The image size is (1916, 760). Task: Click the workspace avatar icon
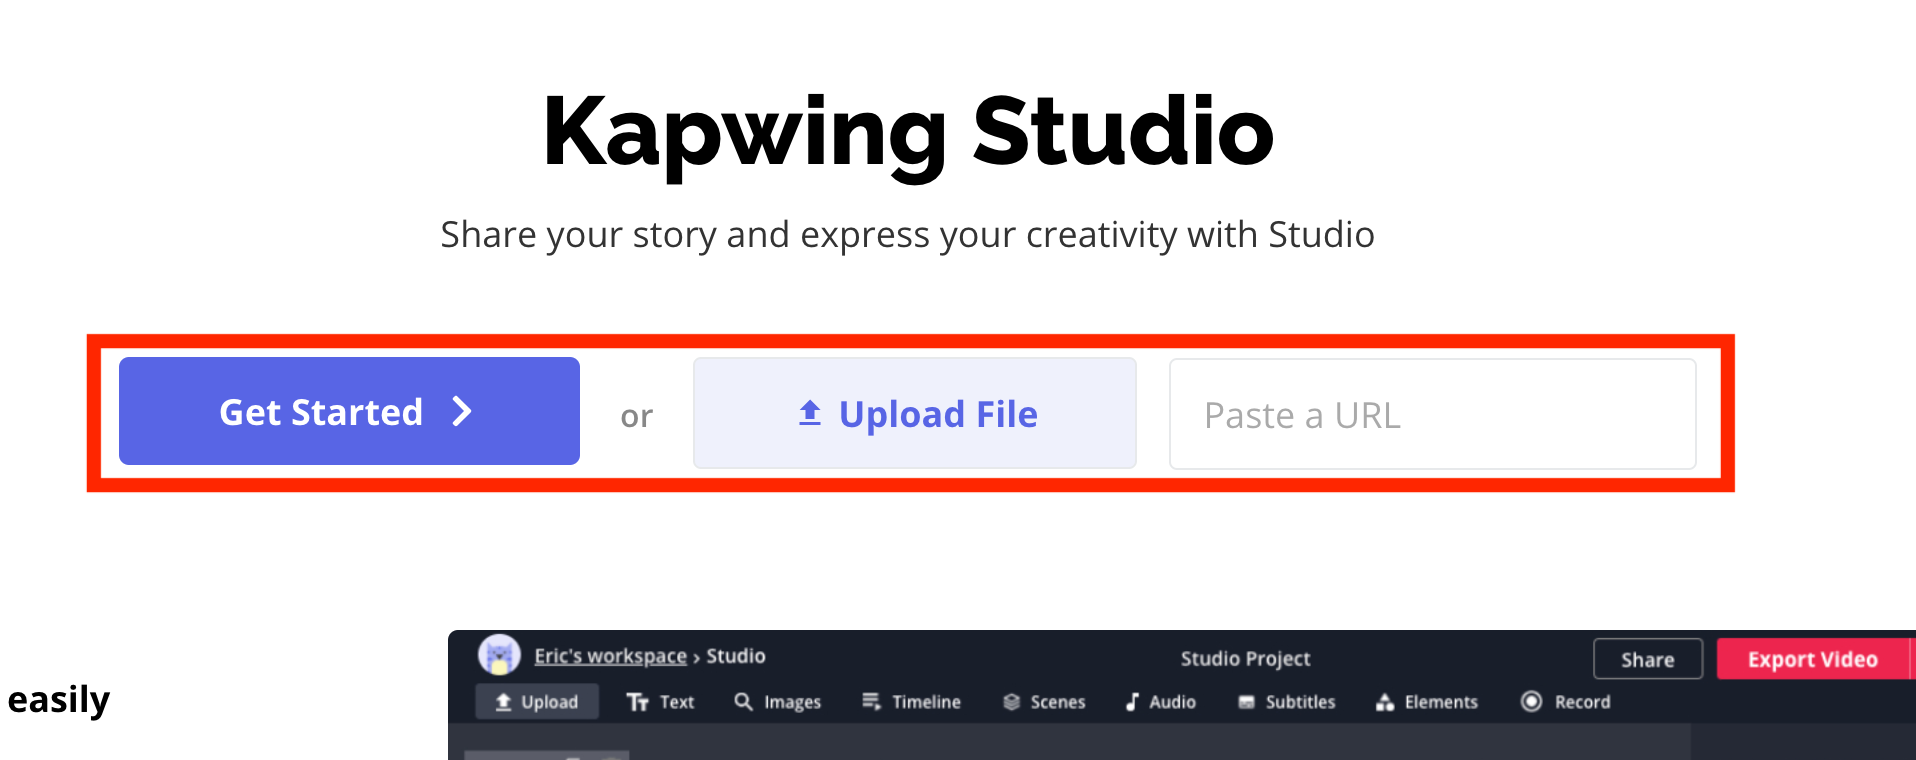pyautogui.click(x=499, y=656)
